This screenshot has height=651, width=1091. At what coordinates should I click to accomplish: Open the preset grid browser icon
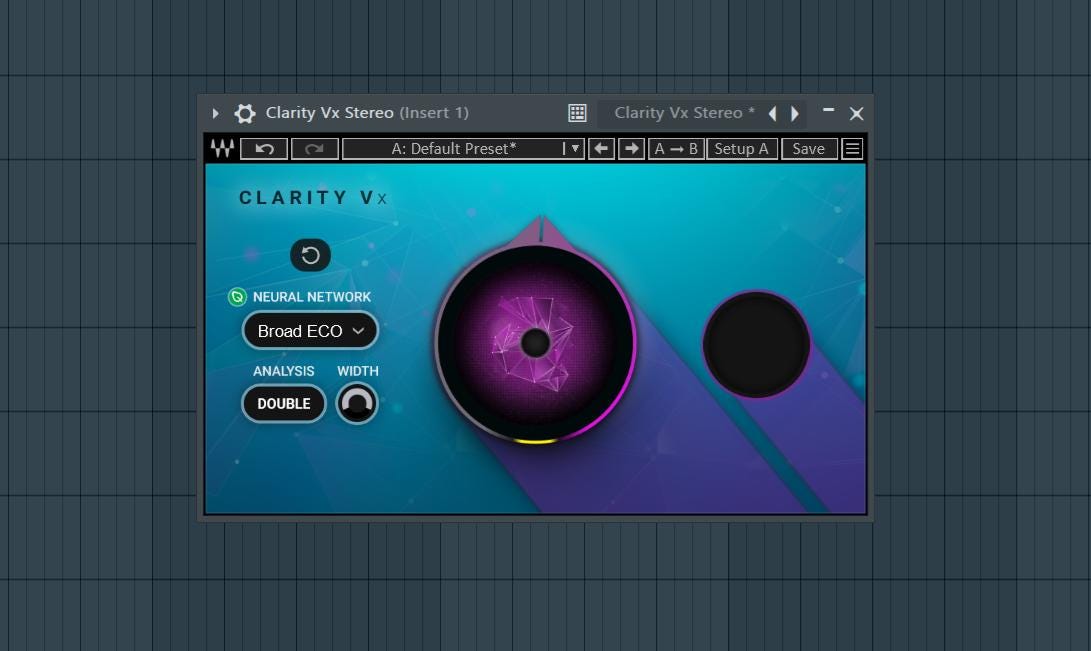coord(577,113)
